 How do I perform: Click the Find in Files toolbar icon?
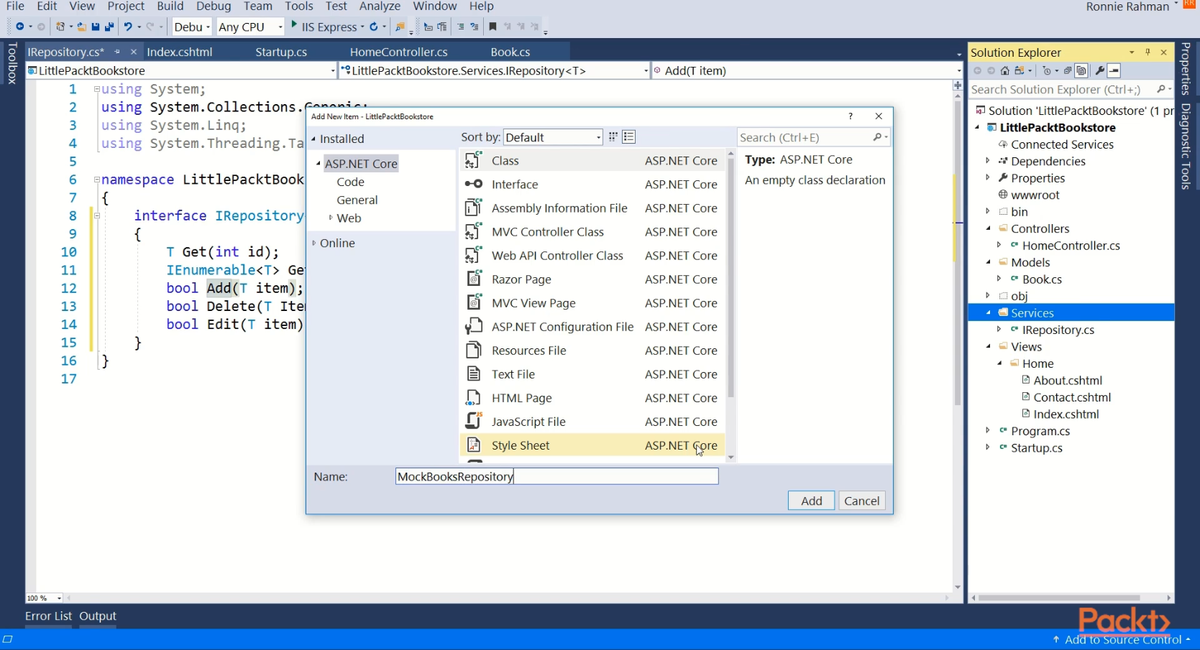(399, 27)
